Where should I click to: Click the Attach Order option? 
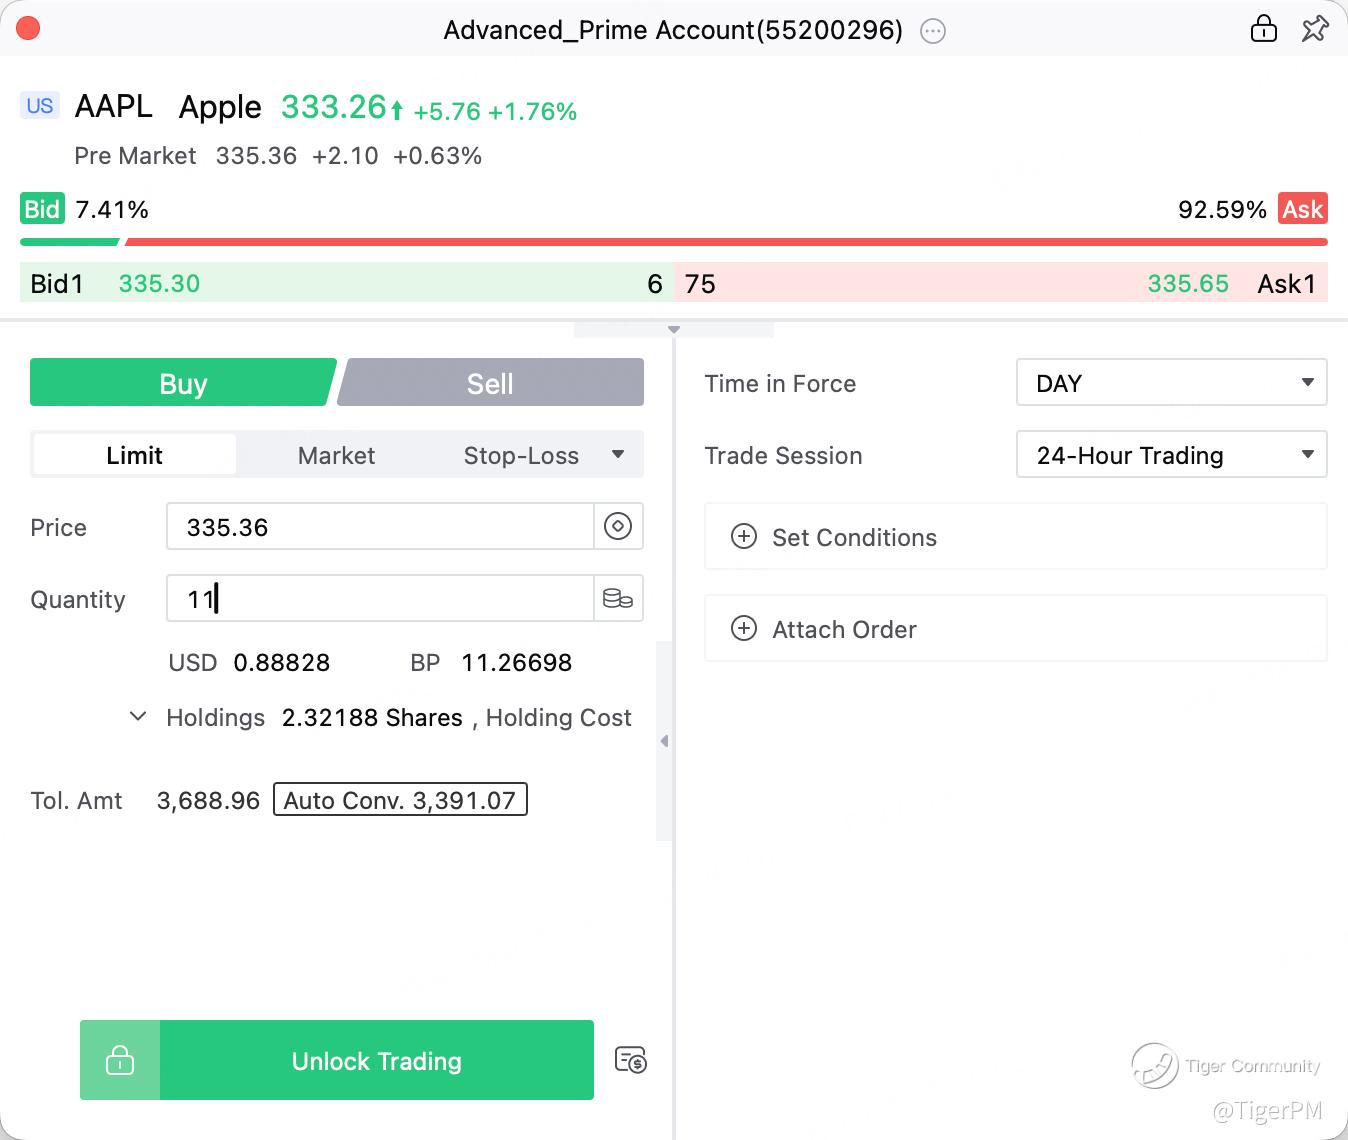pos(1016,628)
